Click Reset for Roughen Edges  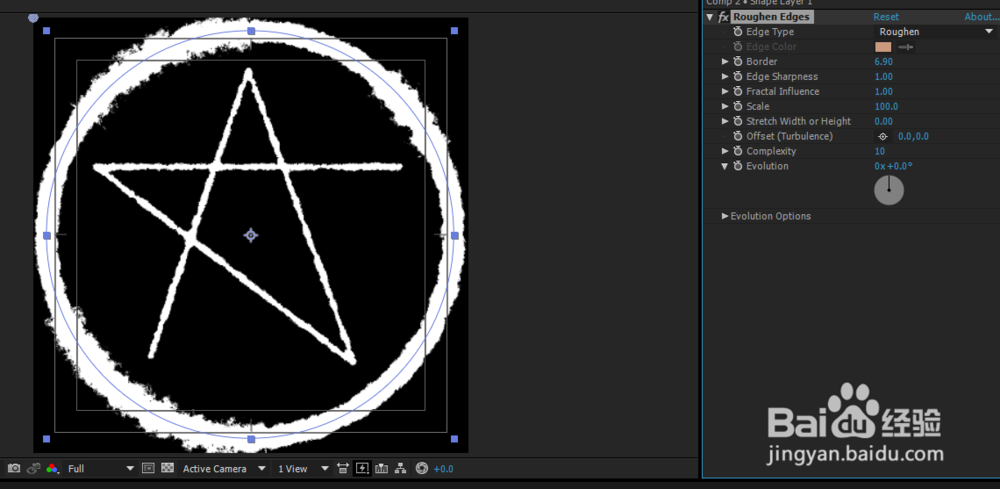(886, 17)
